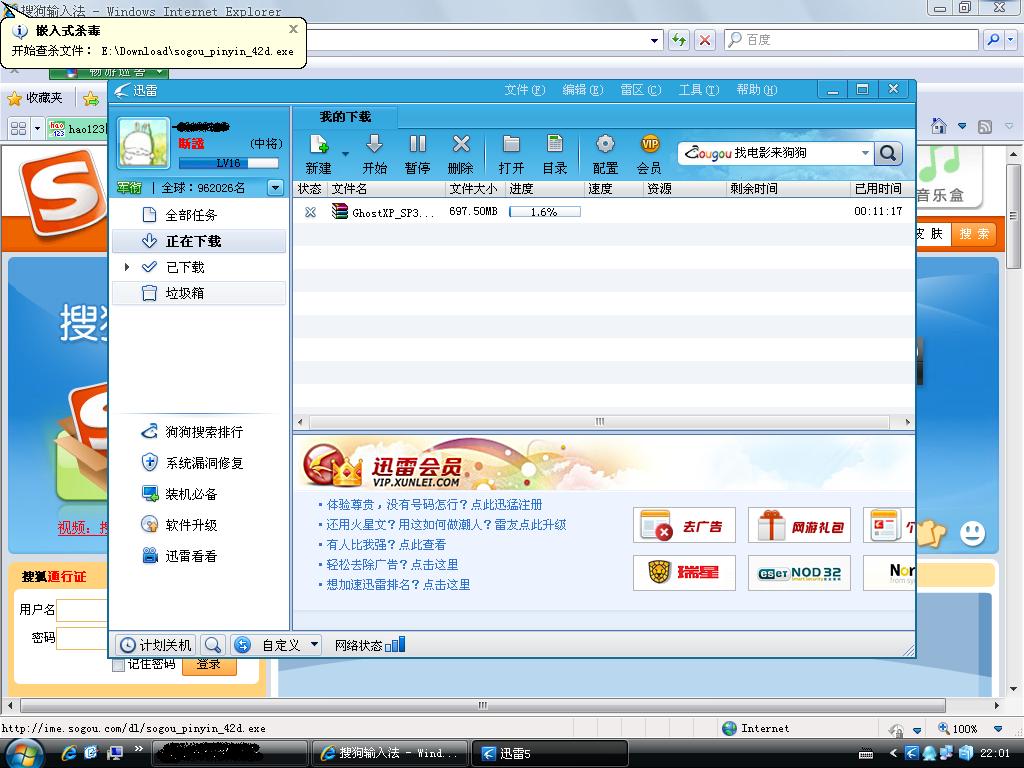This screenshot has height=768, width=1024.
Task: Expand the 已下载 tree node arrow
Action: point(127,267)
